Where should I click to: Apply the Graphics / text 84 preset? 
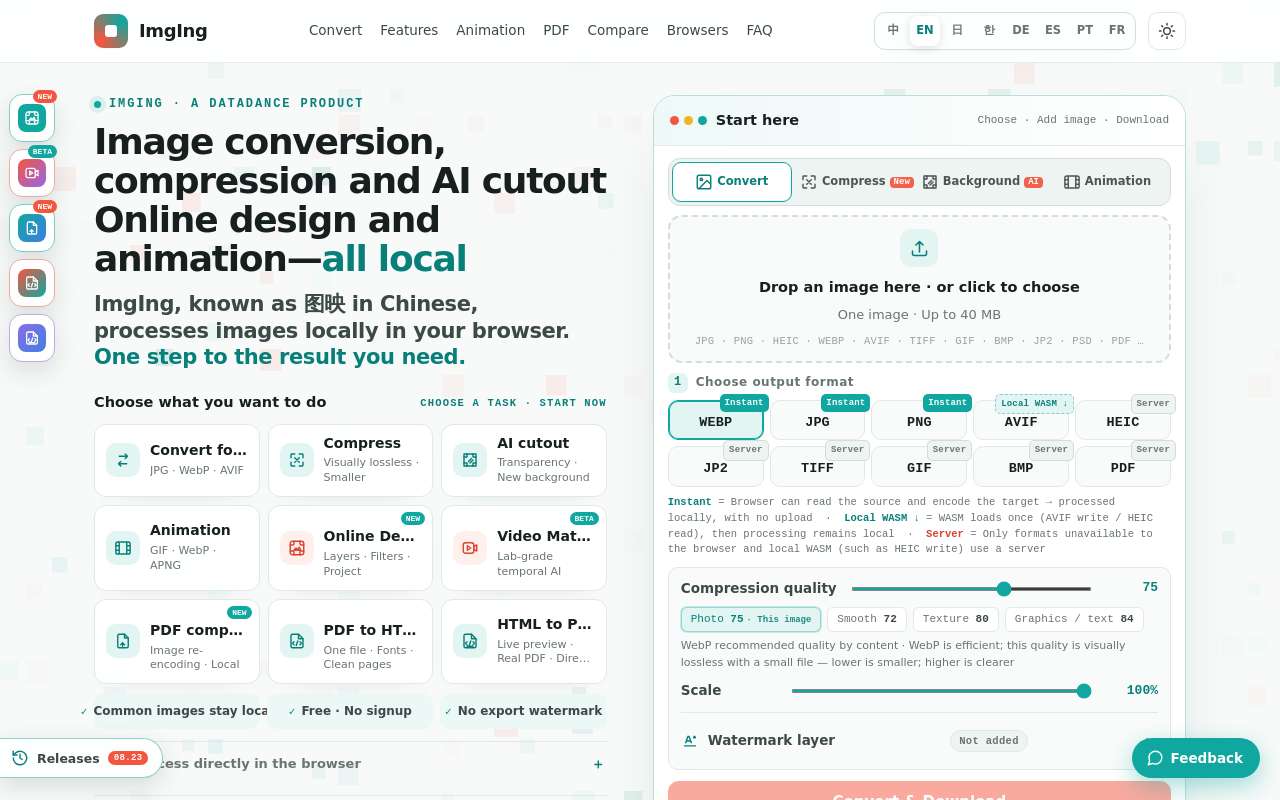pyautogui.click(x=1074, y=619)
